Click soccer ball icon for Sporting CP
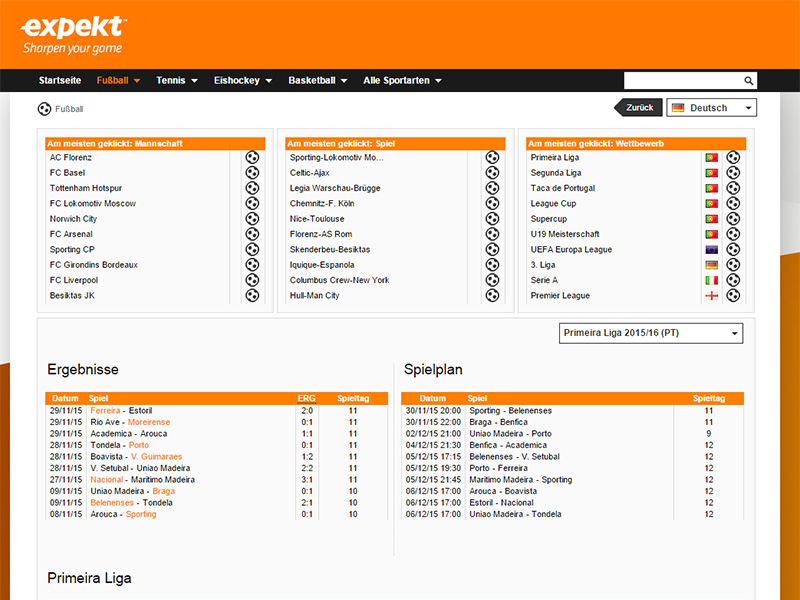The width and height of the screenshot is (800, 600). click(252, 249)
